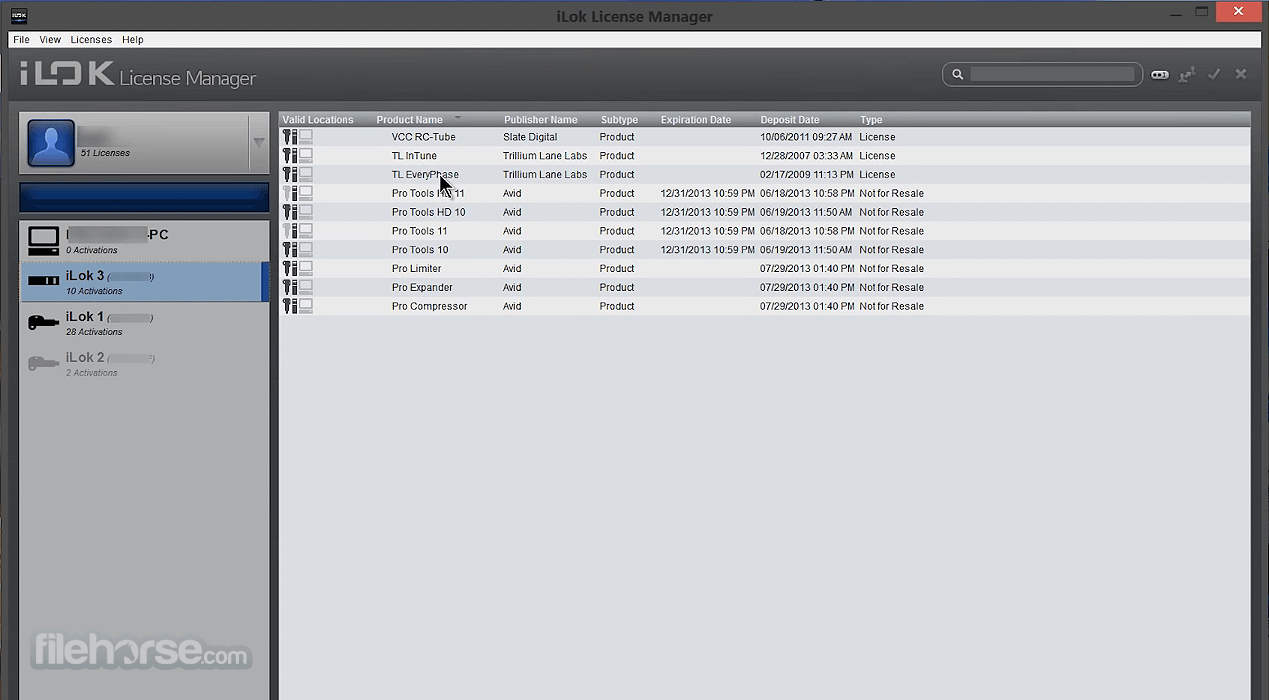Click the Slate Digital publisher cell
The image size is (1269, 700).
click(x=530, y=137)
